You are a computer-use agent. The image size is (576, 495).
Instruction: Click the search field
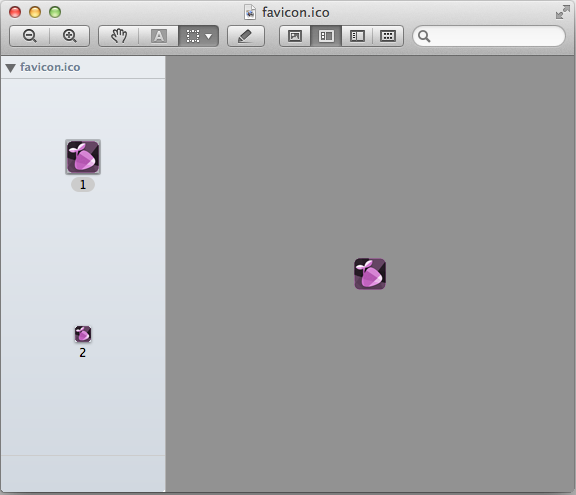pyautogui.click(x=489, y=36)
